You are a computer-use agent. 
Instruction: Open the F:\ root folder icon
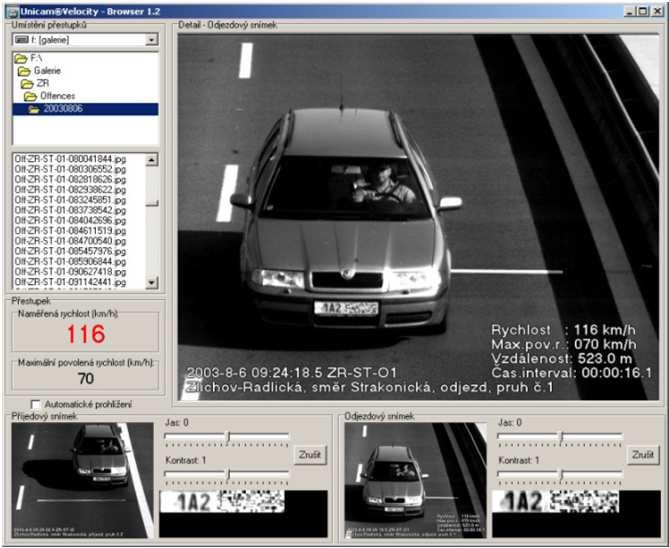pyautogui.click(x=20, y=58)
